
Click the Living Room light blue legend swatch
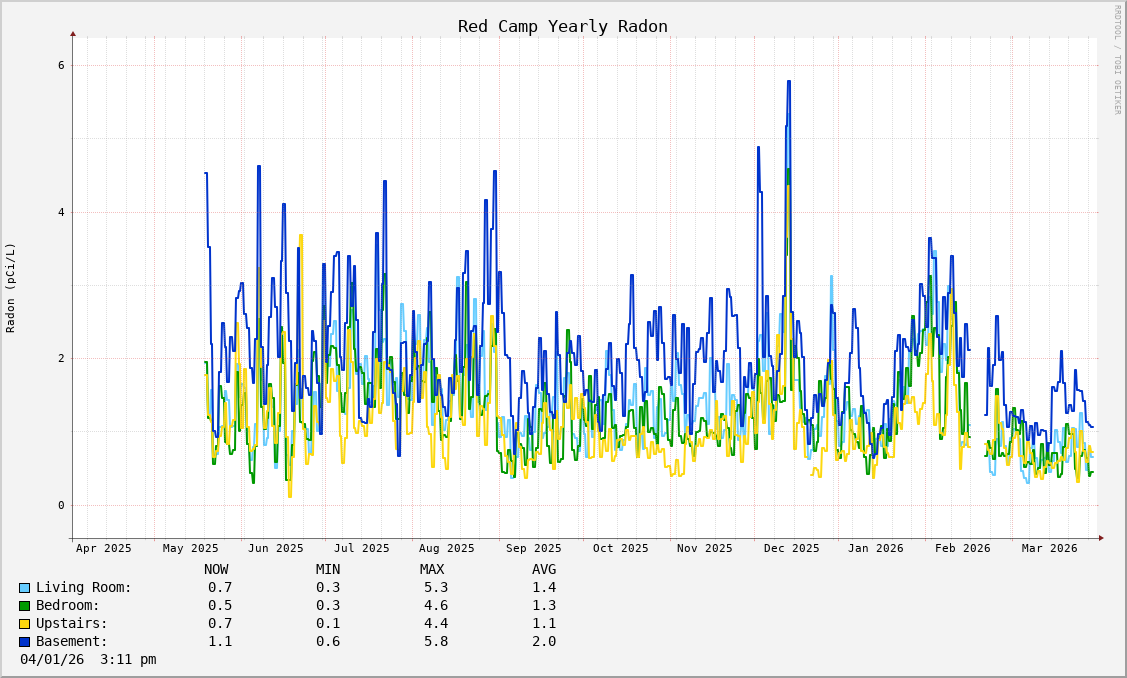(24, 588)
